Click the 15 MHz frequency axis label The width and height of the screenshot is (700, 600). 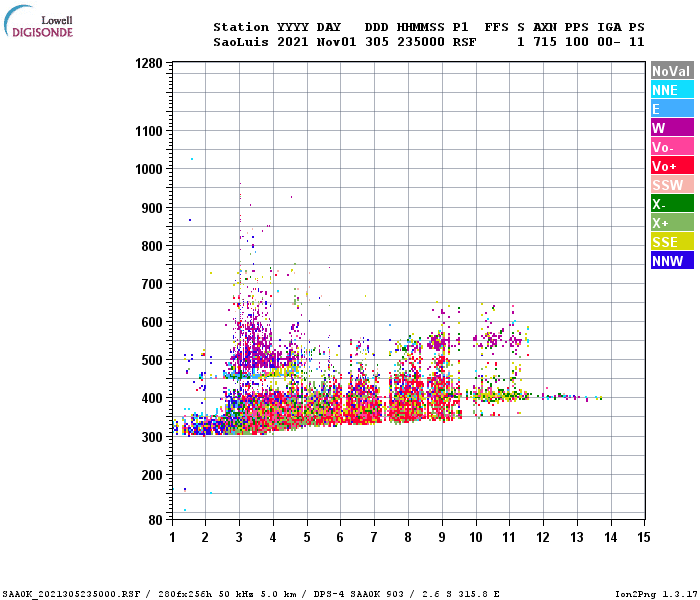tap(644, 537)
